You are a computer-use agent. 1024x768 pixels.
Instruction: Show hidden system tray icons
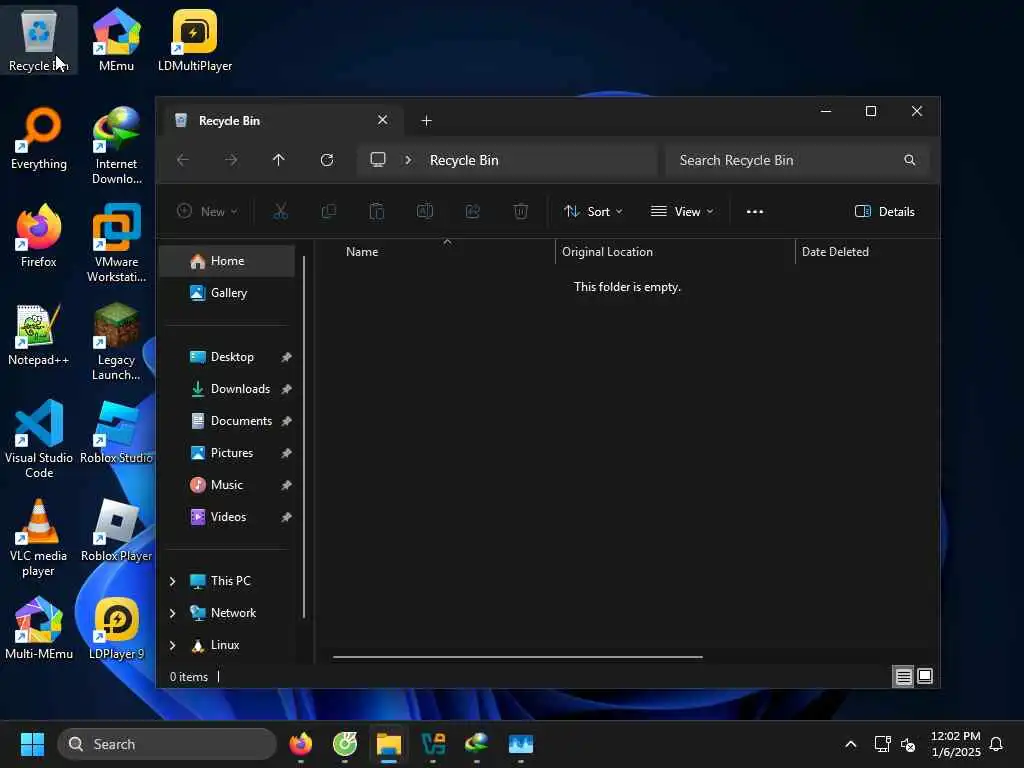point(850,744)
